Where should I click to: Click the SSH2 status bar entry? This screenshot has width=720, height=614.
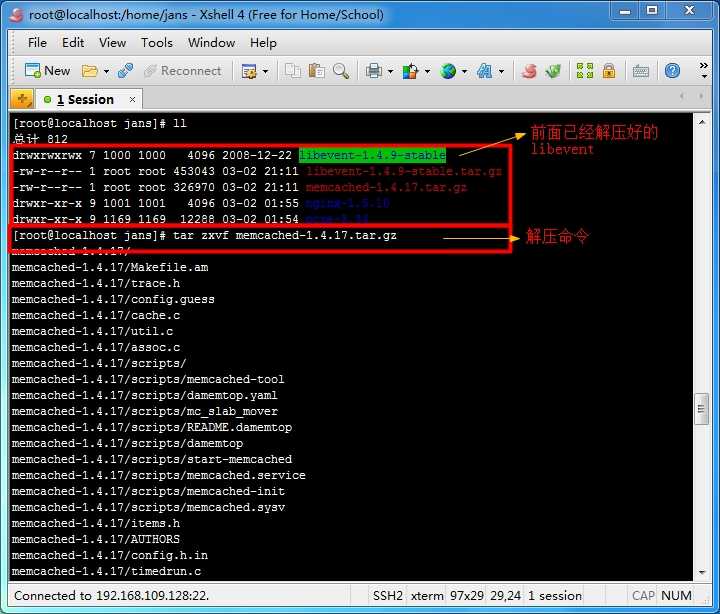[x=388, y=596]
